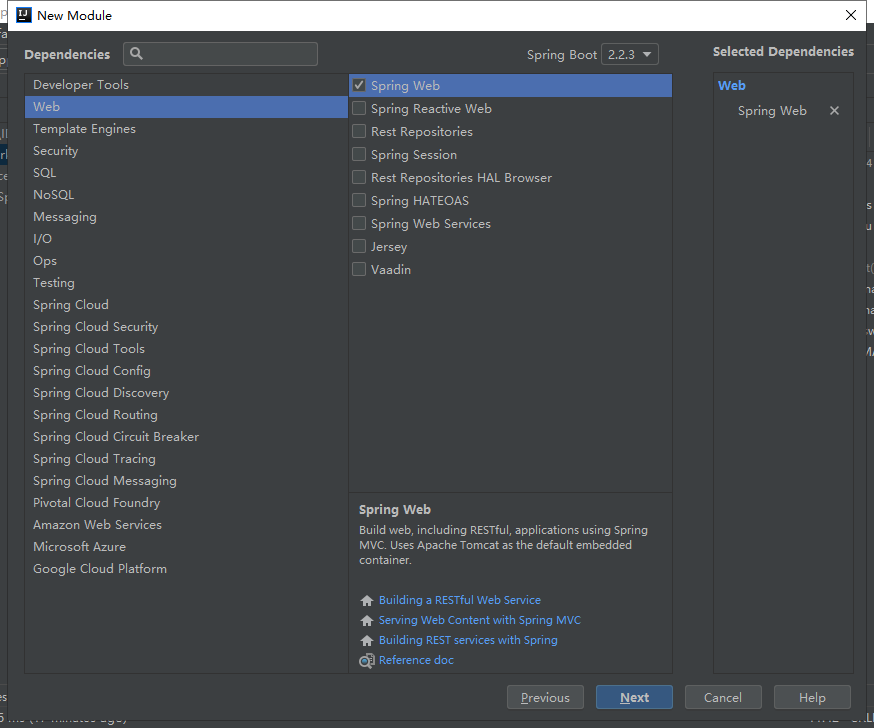Close the New Module dialog
874x728 pixels.
pyautogui.click(x=851, y=15)
